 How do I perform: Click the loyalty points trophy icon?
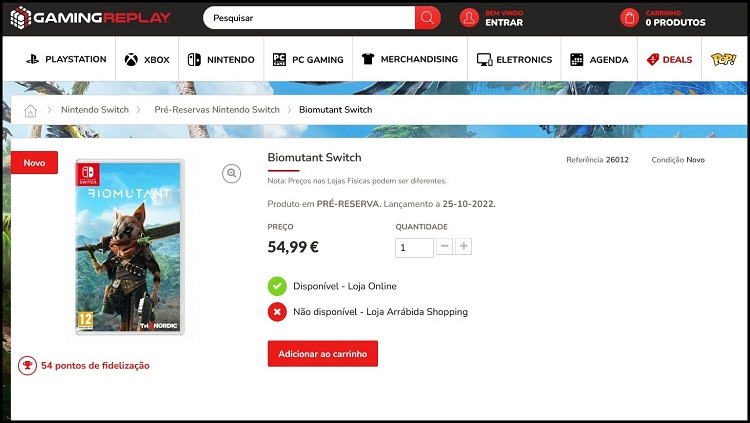pyautogui.click(x=27, y=366)
